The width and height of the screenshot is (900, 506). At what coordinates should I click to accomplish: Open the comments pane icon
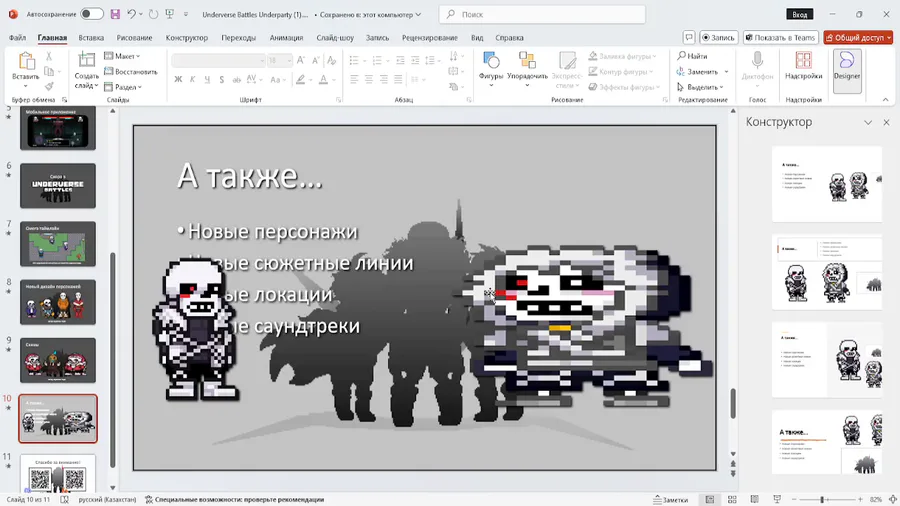pos(689,37)
